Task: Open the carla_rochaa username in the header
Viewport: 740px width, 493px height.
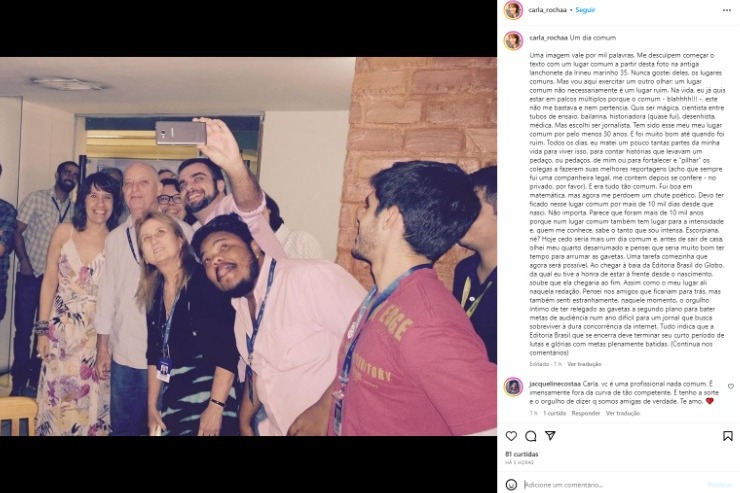Action: pyautogui.click(x=547, y=10)
